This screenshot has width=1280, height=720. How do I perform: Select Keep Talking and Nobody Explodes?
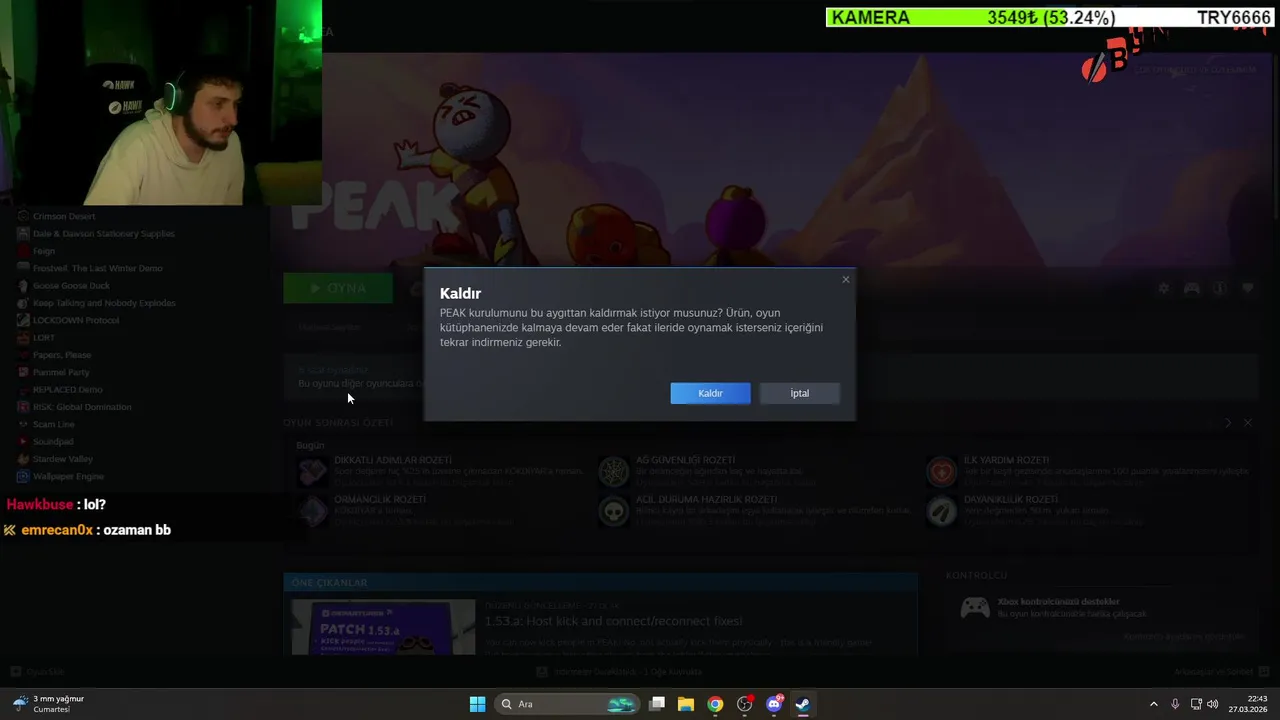pyautogui.click(x=104, y=303)
